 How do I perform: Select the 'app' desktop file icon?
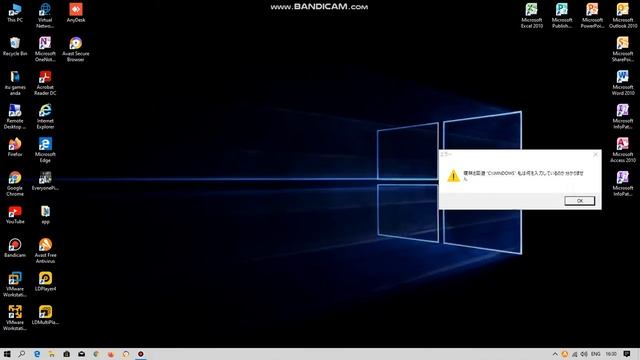pyautogui.click(x=45, y=215)
